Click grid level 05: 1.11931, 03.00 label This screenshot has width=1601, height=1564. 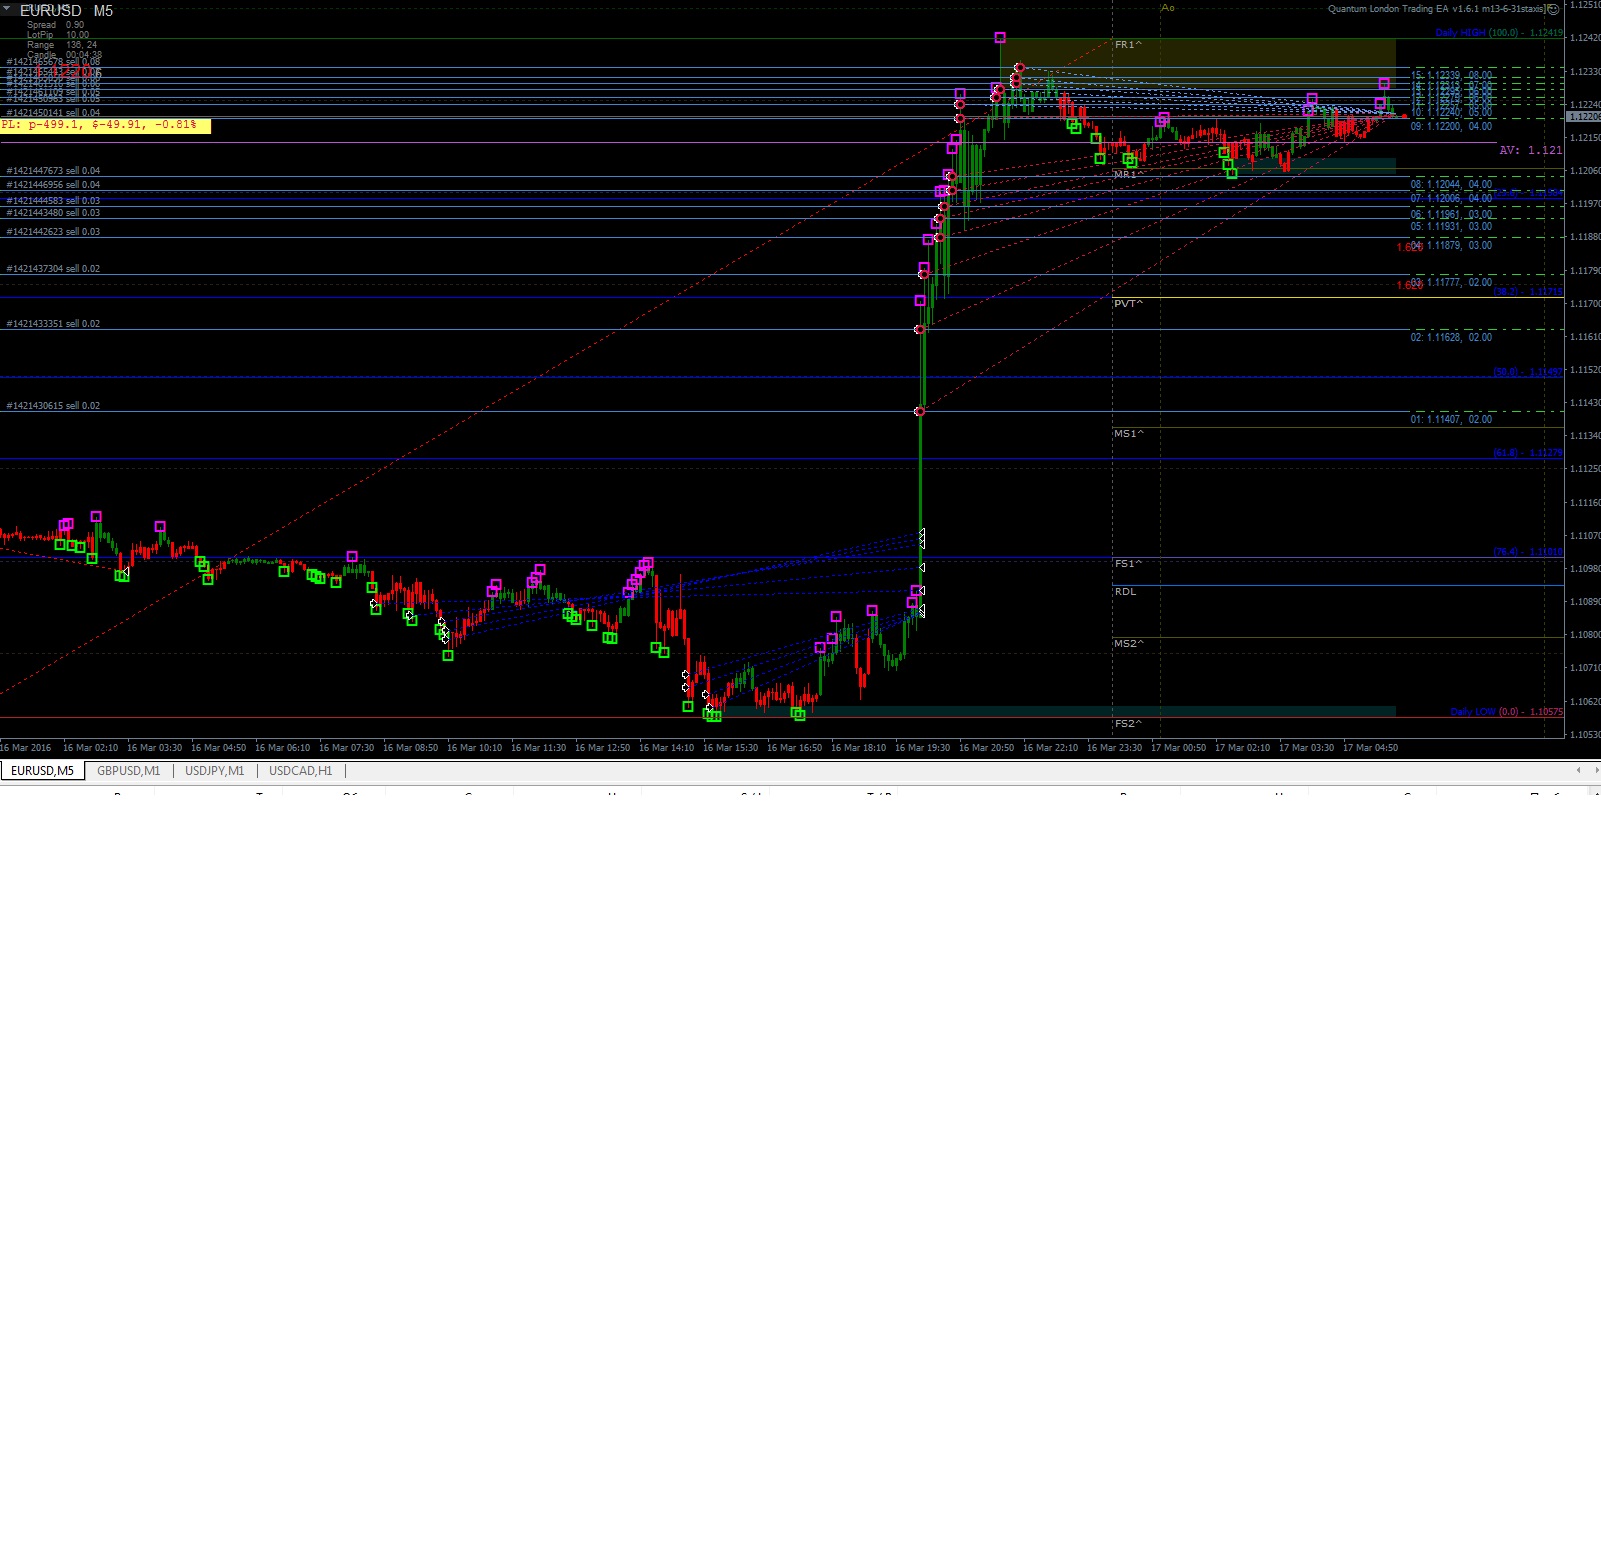click(1451, 227)
